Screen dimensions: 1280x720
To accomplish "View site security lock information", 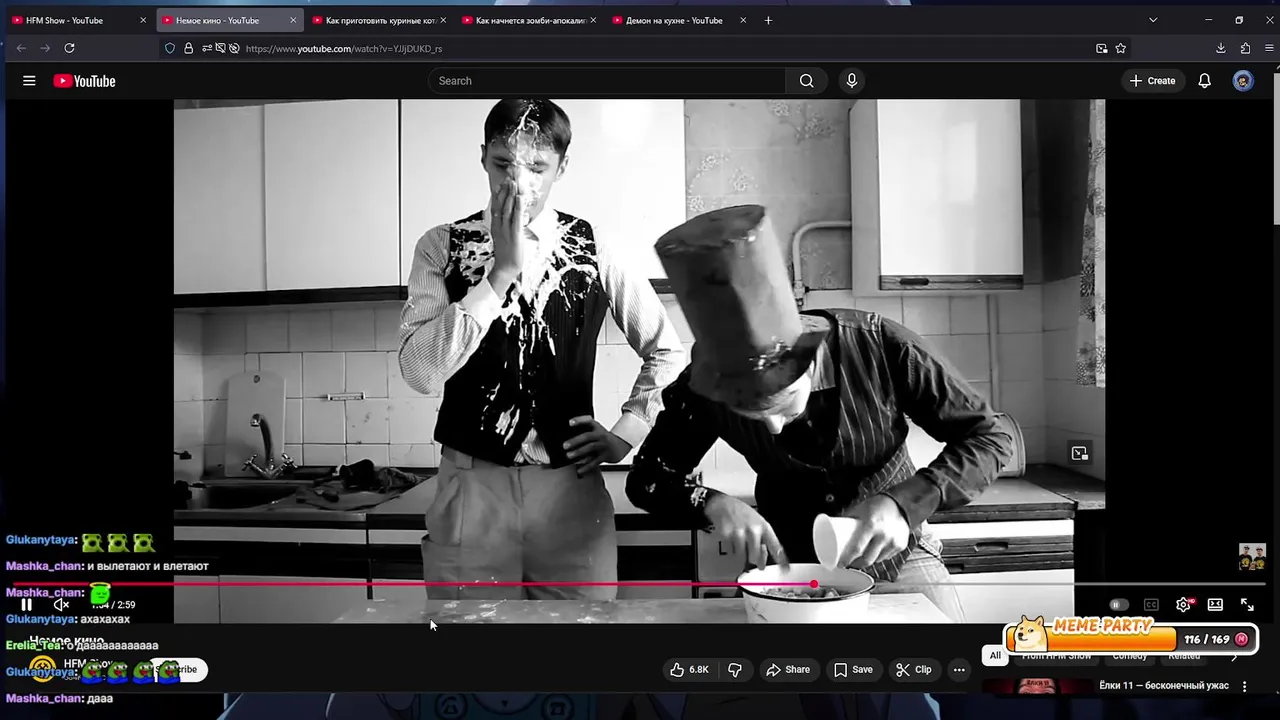I will 188,48.
